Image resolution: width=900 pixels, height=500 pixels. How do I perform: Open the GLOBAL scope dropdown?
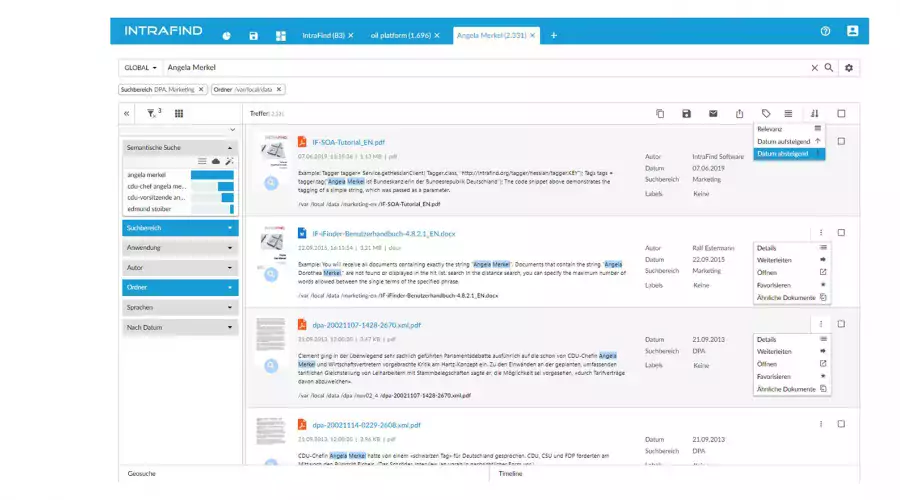pyautogui.click(x=140, y=68)
